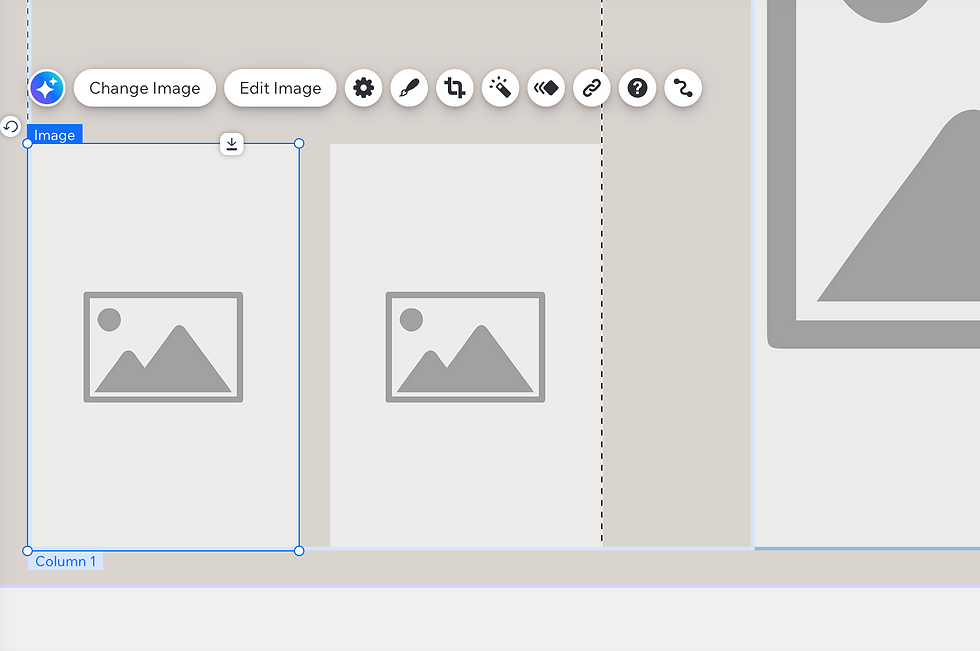Click the download arrow handle on image
The height and width of the screenshot is (651, 980).
pos(232,144)
